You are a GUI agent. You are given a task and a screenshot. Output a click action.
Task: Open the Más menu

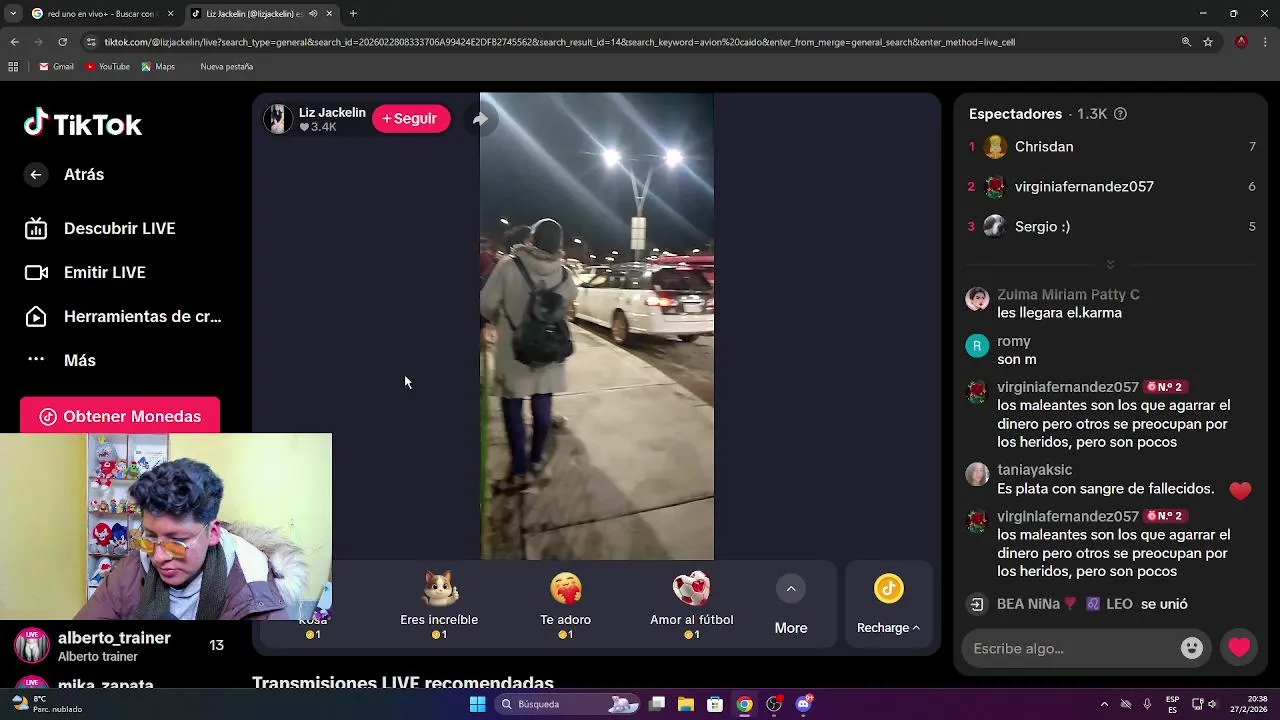click(61, 360)
